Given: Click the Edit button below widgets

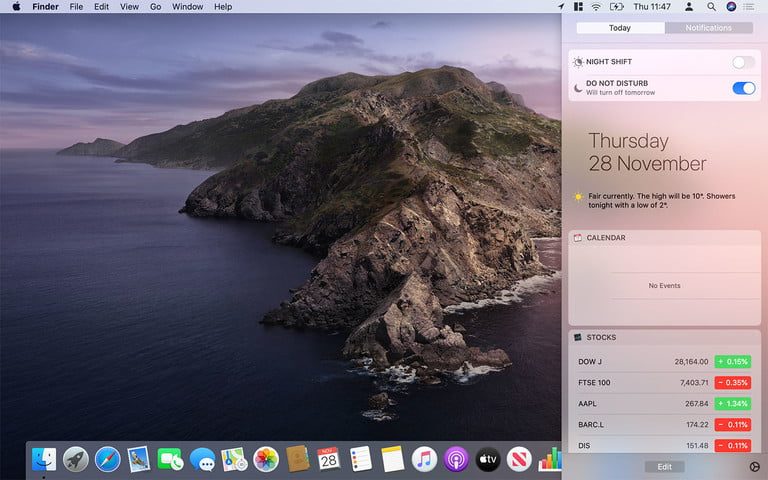Looking at the screenshot, I should tap(664, 467).
